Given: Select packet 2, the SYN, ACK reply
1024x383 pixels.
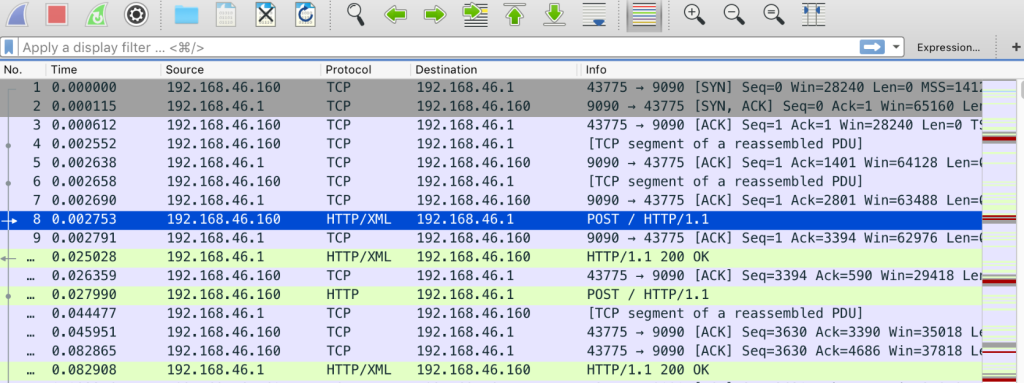Looking at the screenshot, I should [490, 107].
